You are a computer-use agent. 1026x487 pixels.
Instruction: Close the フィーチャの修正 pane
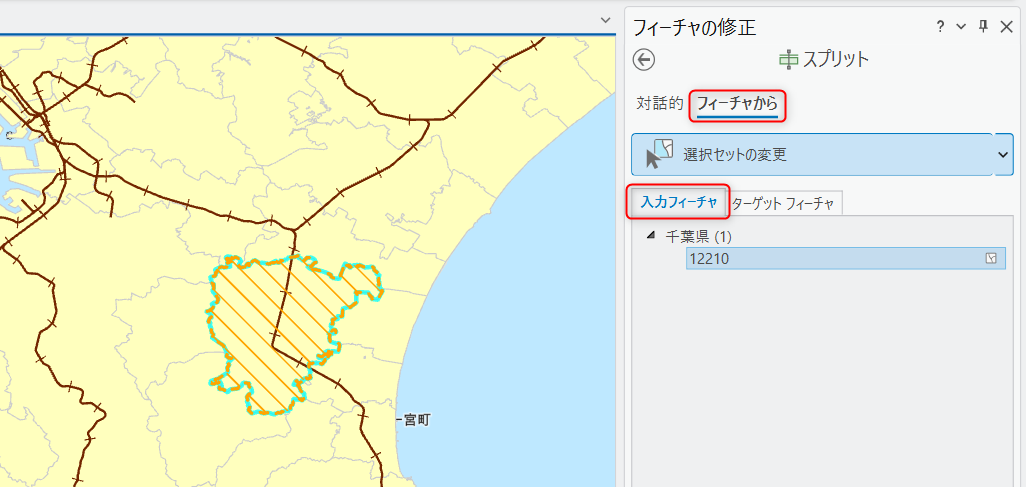[x=1006, y=27]
